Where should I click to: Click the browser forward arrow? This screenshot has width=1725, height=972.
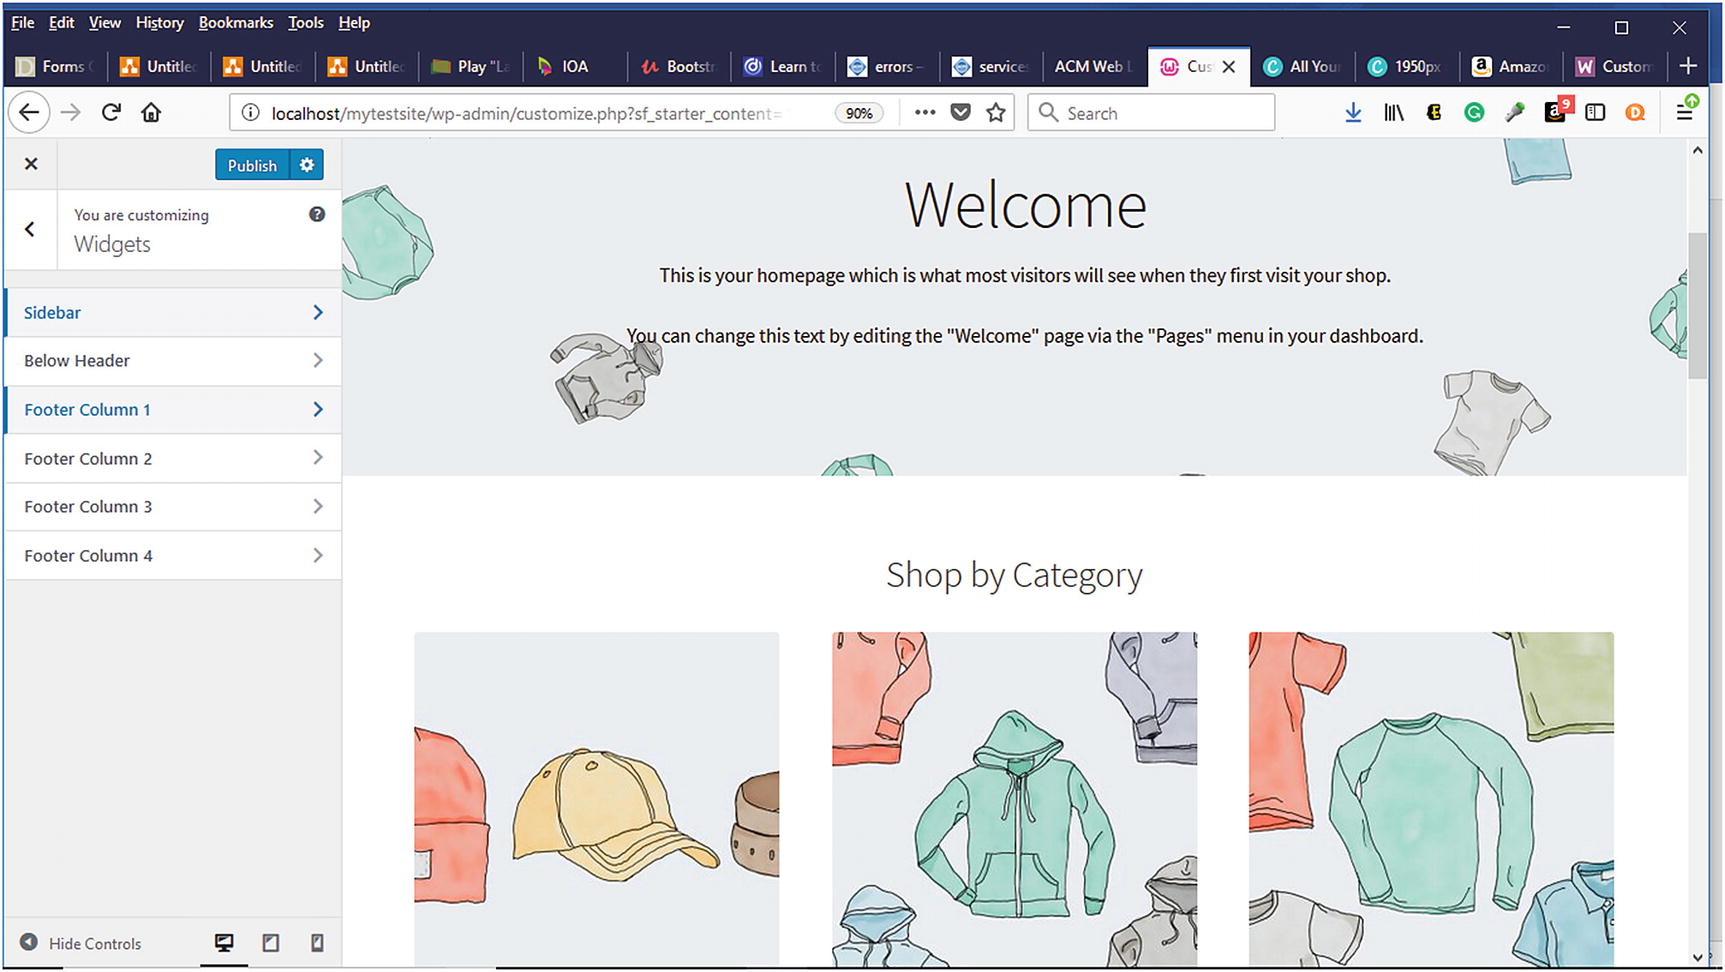coord(70,113)
